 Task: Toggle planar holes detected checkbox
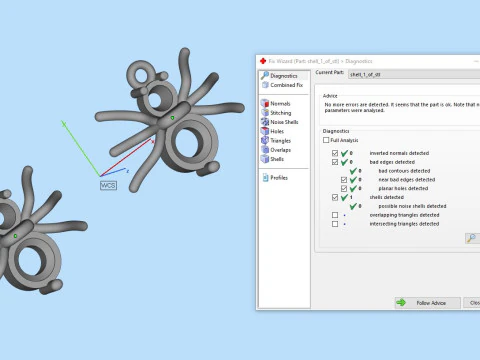pyautogui.click(x=344, y=188)
